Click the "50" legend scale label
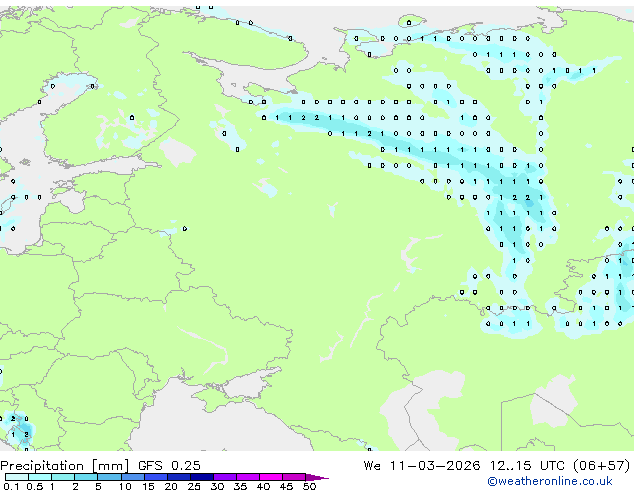 tap(309, 486)
